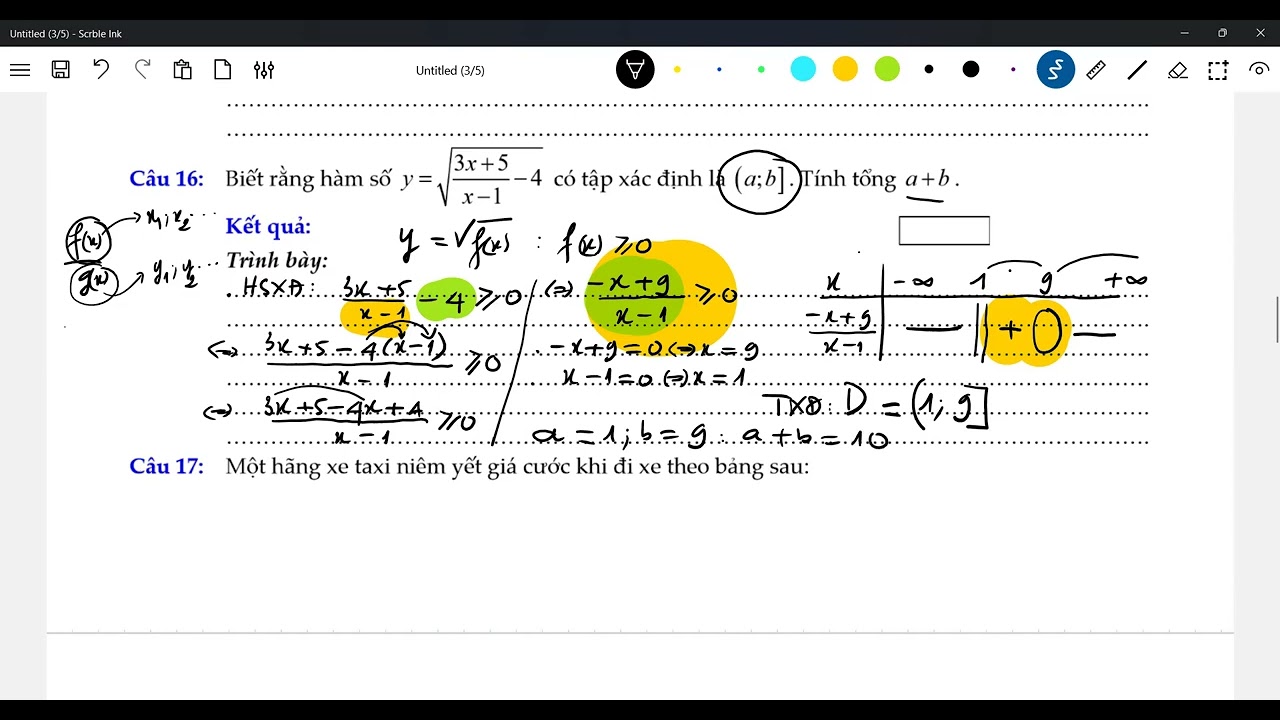Restore down the Scrble Ink window

click(1222, 33)
